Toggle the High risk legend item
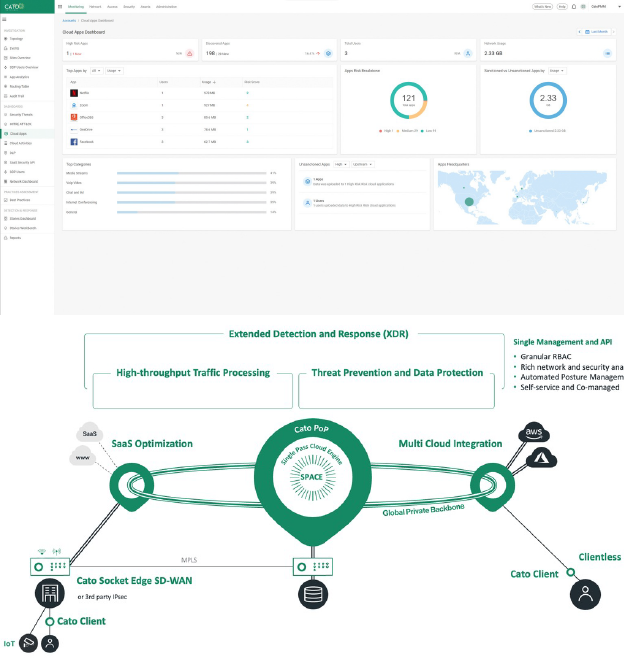This screenshot has height=672, width=624. click(386, 131)
